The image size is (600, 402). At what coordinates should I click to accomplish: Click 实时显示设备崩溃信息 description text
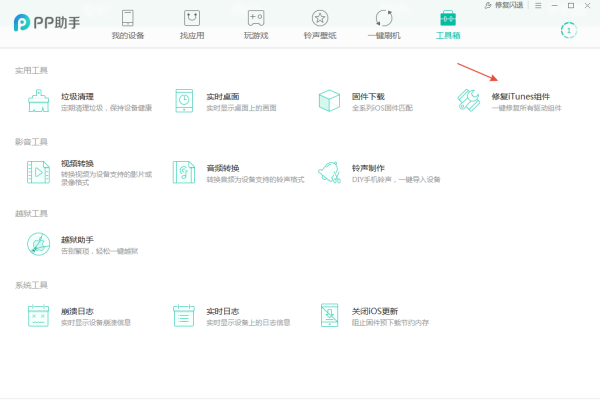tap(96, 322)
